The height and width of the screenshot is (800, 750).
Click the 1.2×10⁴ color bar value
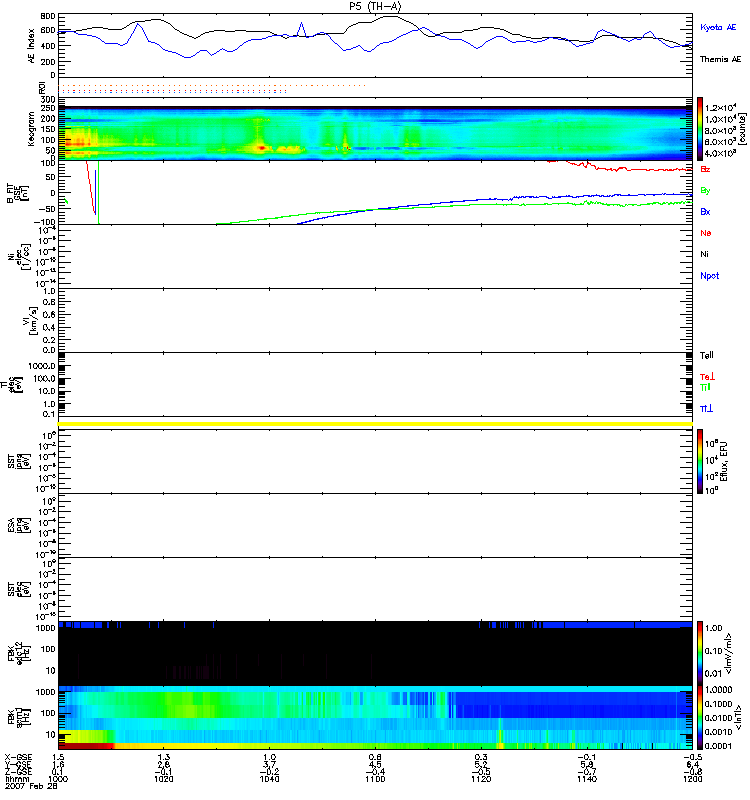pyautogui.click(x=720, y=108)
